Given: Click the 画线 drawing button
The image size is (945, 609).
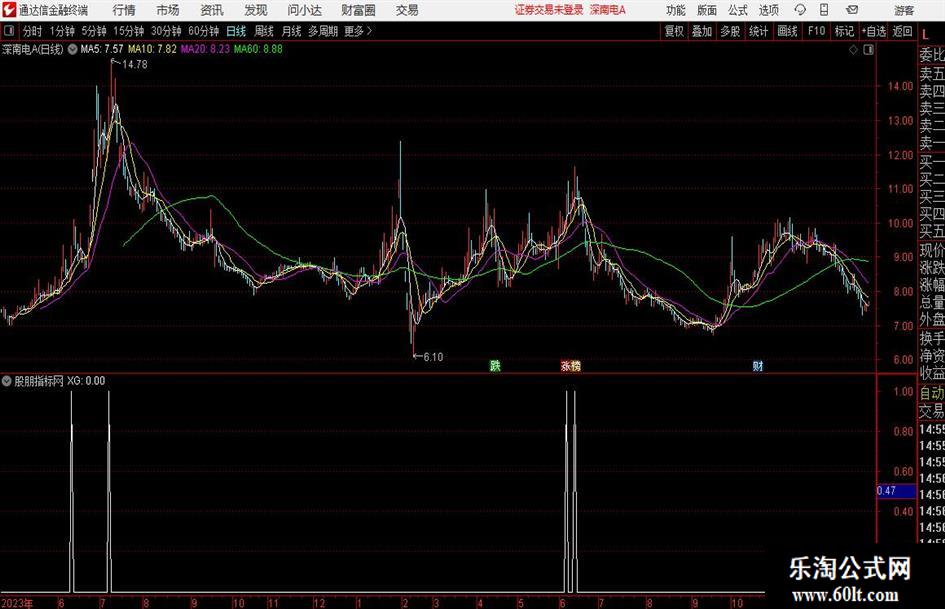Looking at the screenshot, I should [787, 31].
